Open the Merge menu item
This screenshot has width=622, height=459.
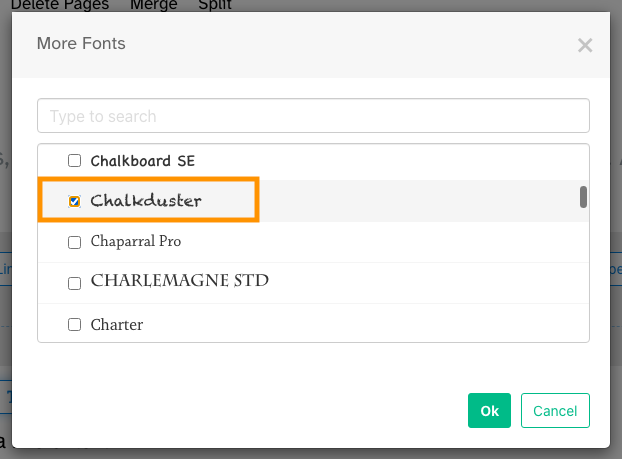[x=153, y=5]
